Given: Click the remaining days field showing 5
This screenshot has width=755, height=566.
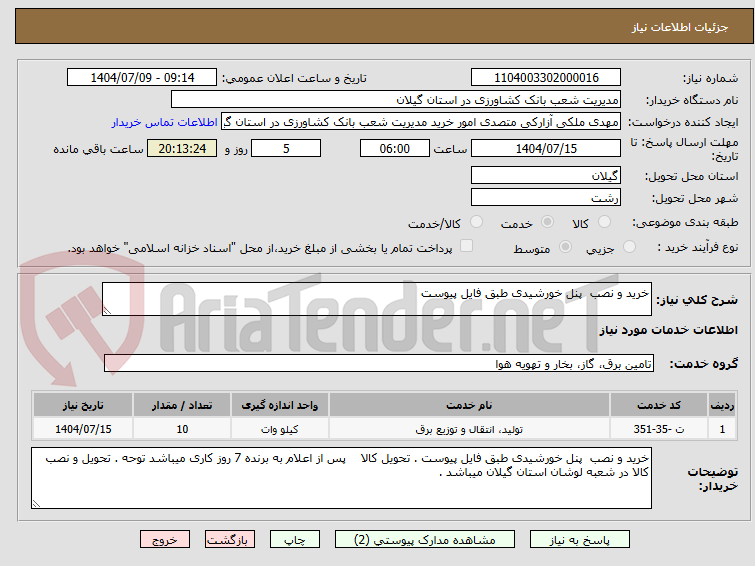Looking at the screenshot, I should pos(286,148).
